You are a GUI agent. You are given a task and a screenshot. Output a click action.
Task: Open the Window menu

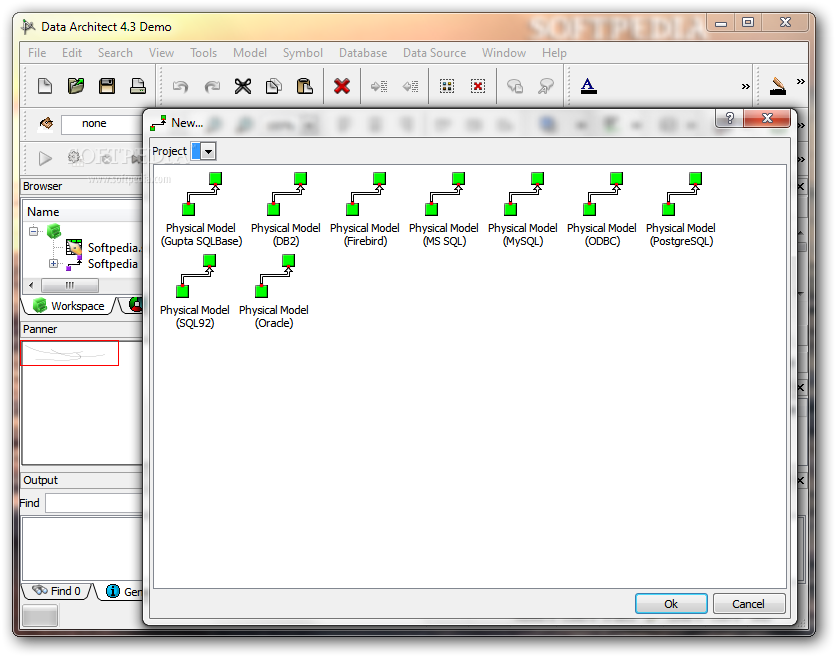[x=504, y=53]
